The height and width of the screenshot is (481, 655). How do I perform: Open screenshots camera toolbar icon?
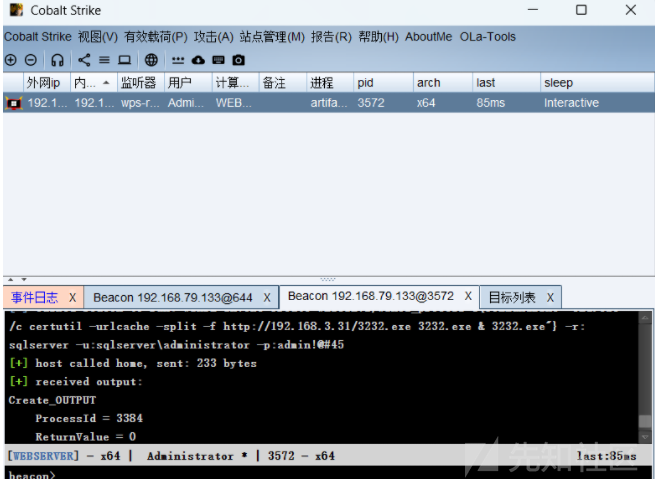pyautogui.click(x=239, y=60)
